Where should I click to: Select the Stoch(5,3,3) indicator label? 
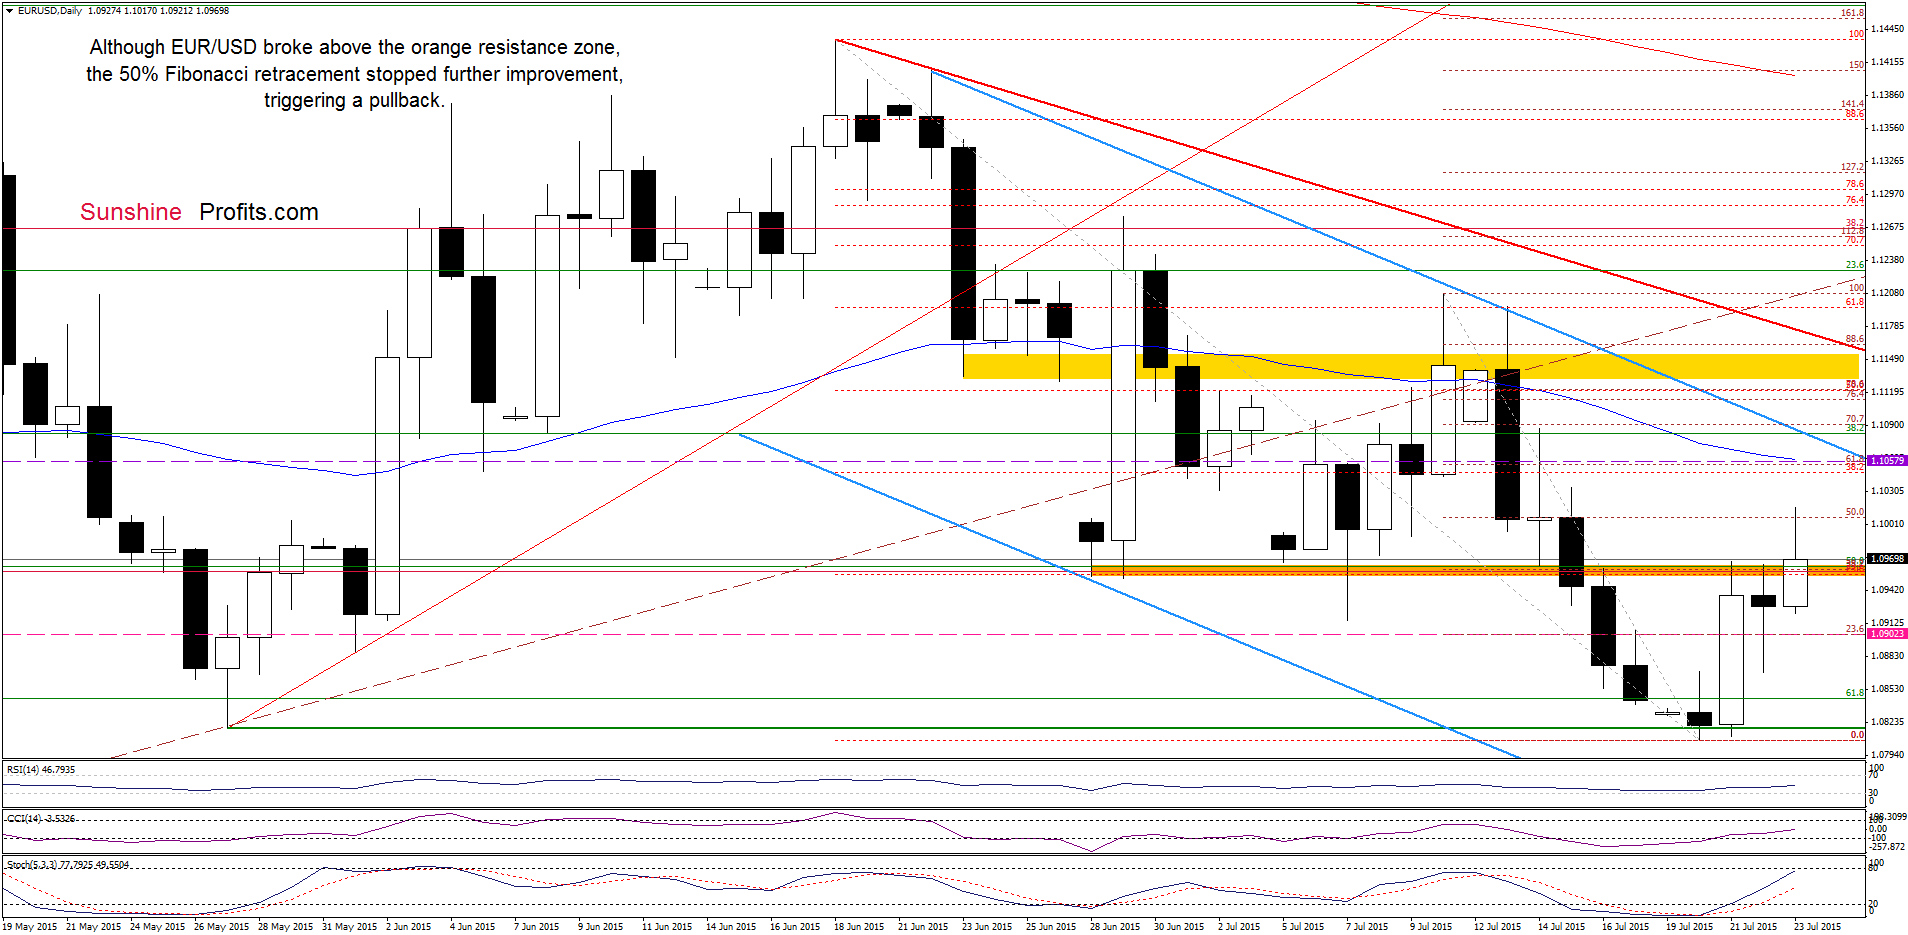coord(68,865)
